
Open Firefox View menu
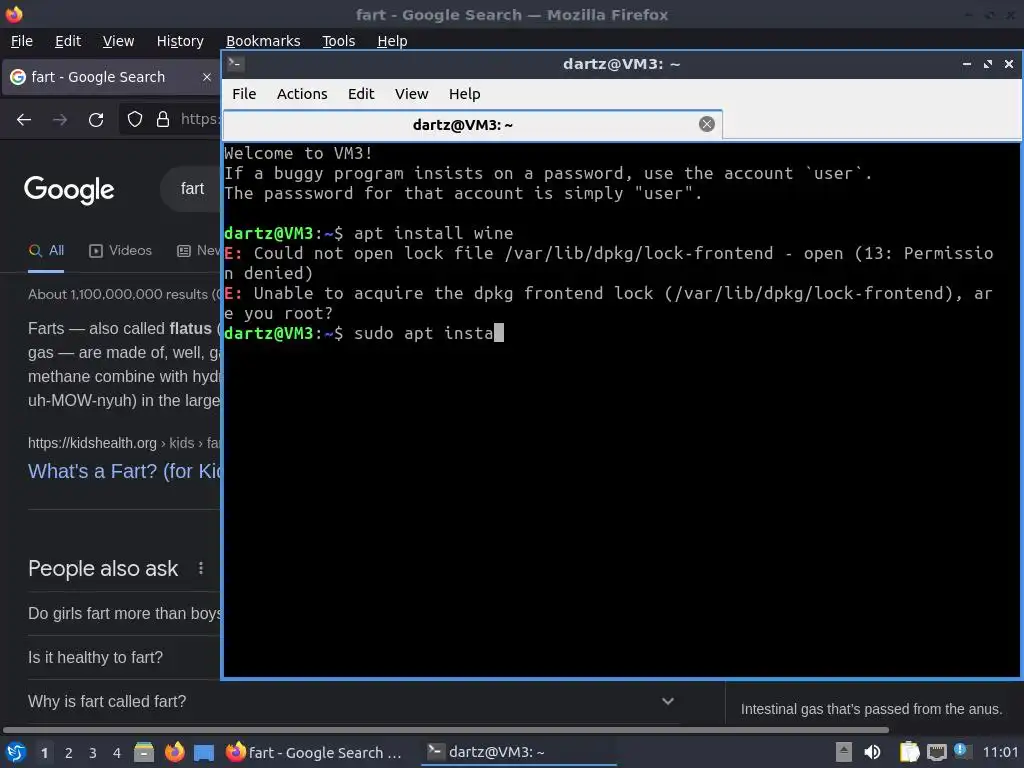tap(118, 41)
